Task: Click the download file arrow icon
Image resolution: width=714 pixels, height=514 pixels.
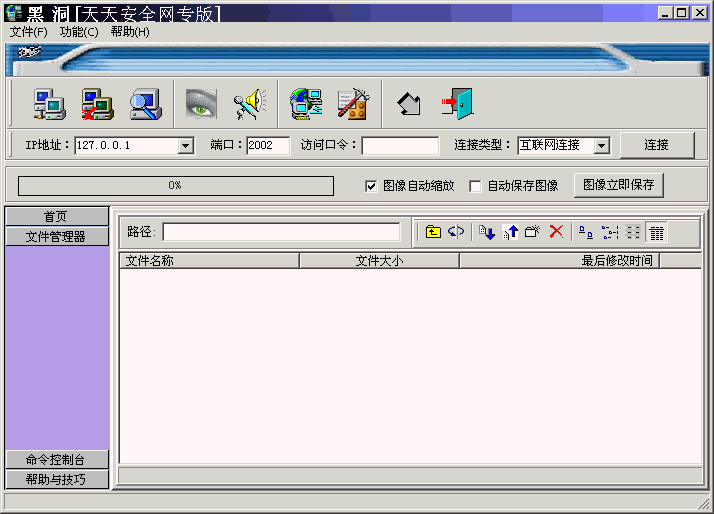Action: point(487,232)
